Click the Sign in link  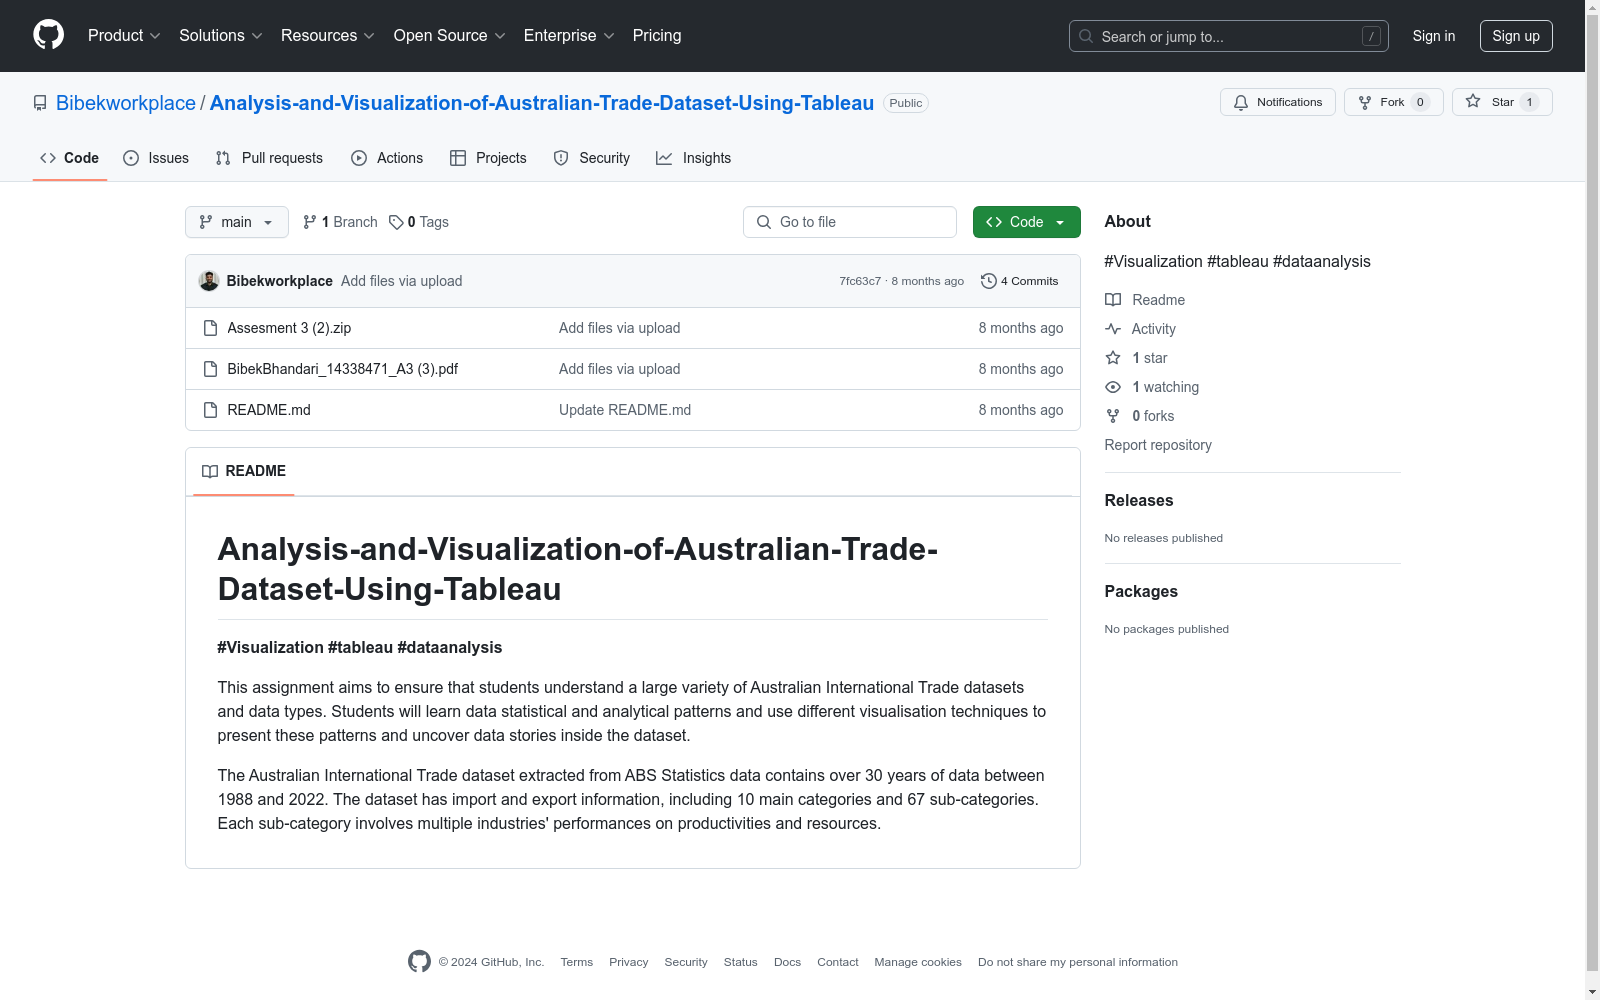pos(1434,36)
